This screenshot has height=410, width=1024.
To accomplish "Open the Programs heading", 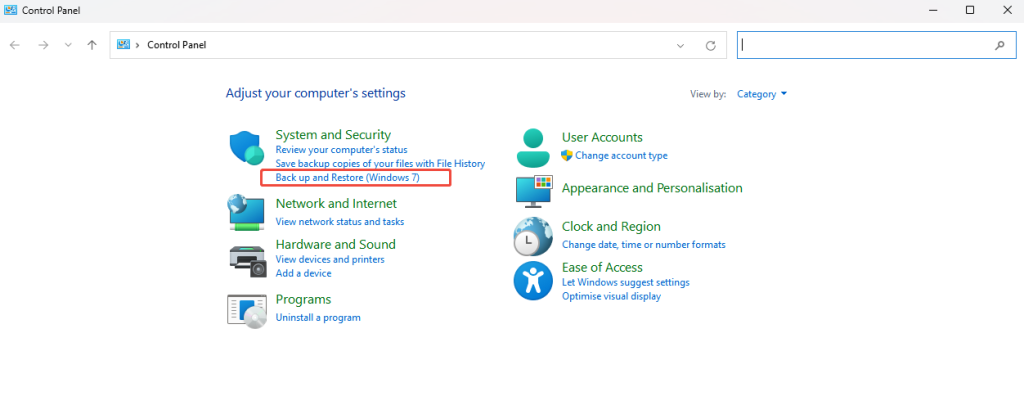I will (304, 299).
